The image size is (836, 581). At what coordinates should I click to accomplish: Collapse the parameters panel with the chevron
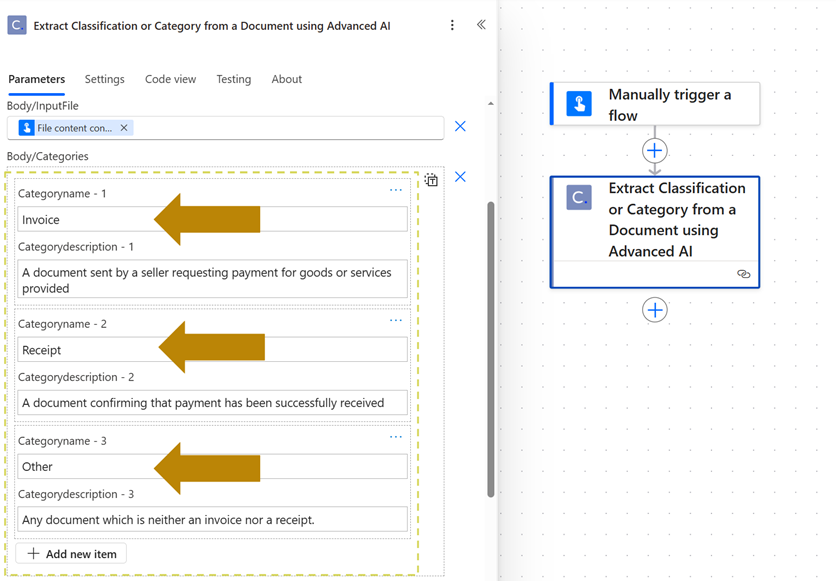481,24
